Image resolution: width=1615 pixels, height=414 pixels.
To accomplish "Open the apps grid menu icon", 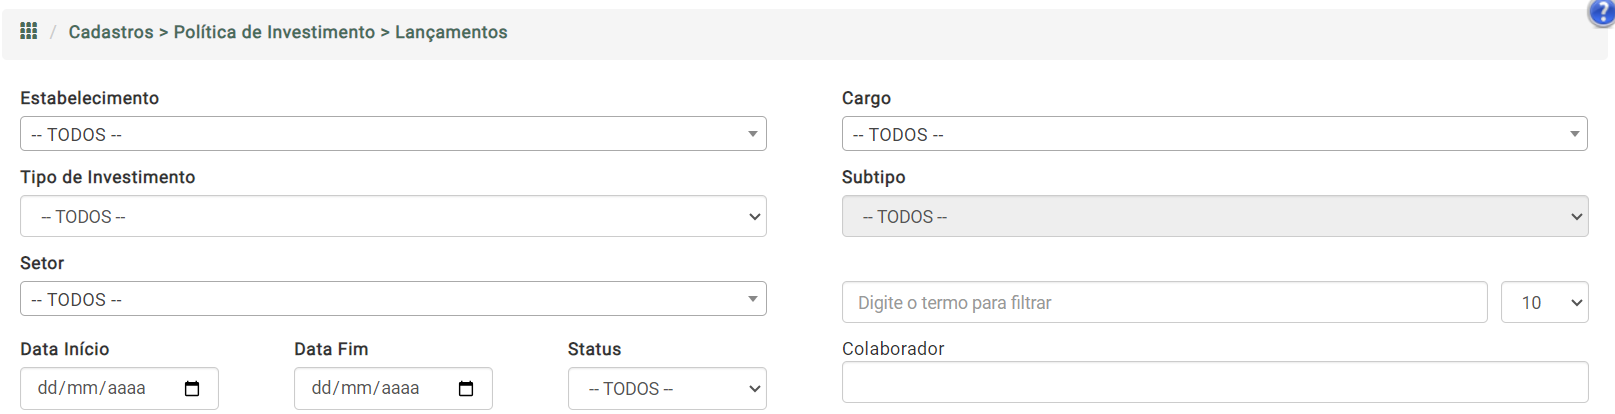I will 29,31.
